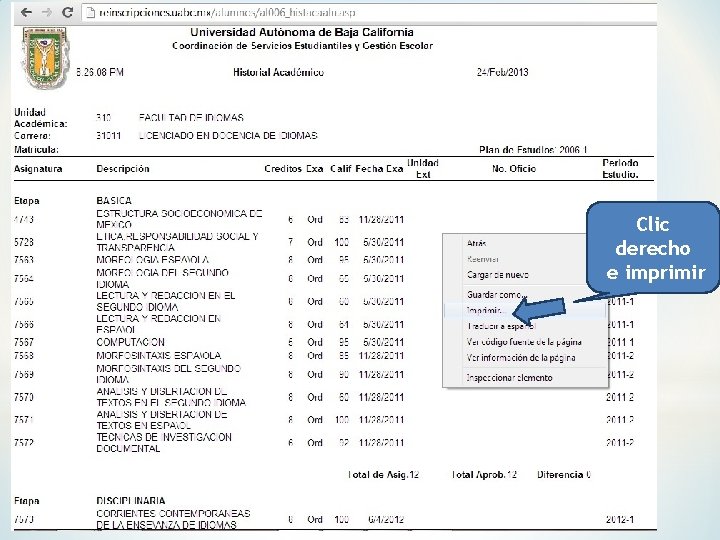Click the Descripción column header
The height and width of the screenshot is (540, 720).
coord(123,169)
